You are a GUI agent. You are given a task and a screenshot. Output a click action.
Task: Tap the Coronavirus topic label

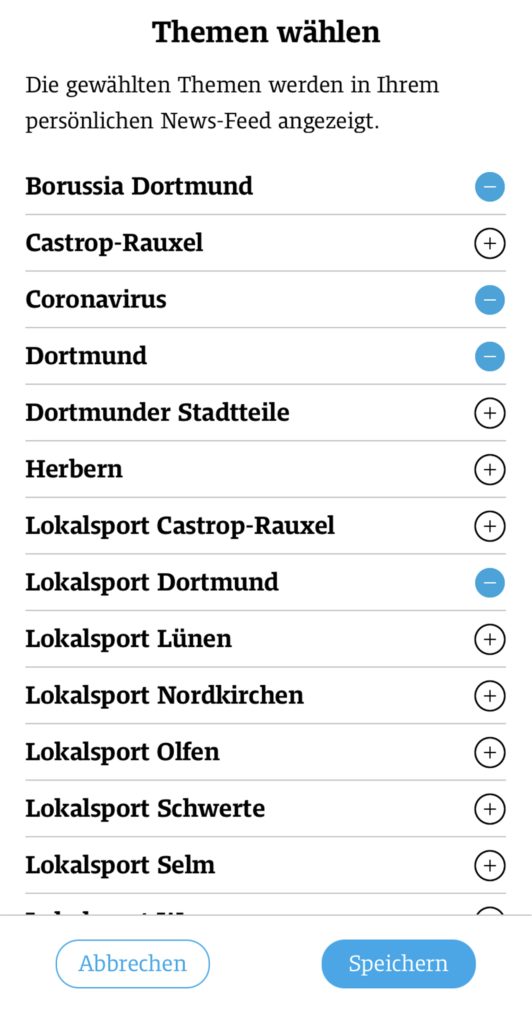[x=96, y=300]
